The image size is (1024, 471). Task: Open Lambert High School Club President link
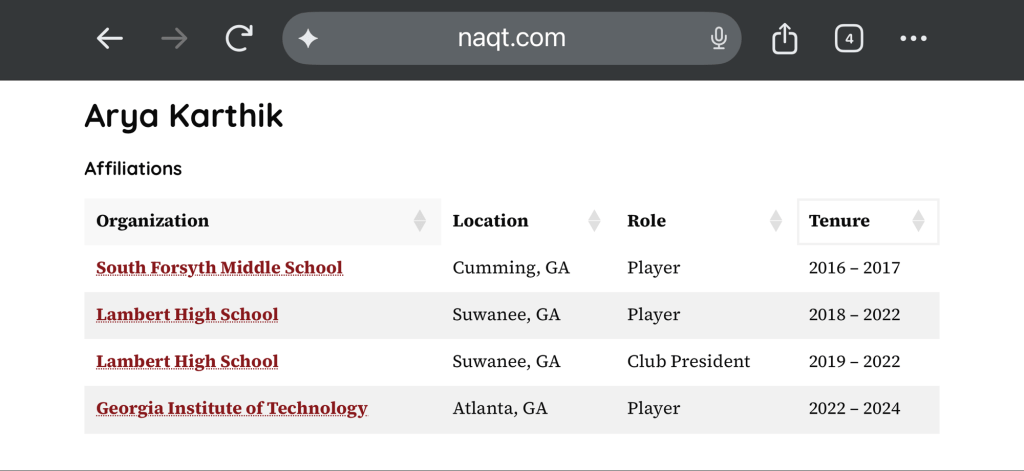pos(187,361)
